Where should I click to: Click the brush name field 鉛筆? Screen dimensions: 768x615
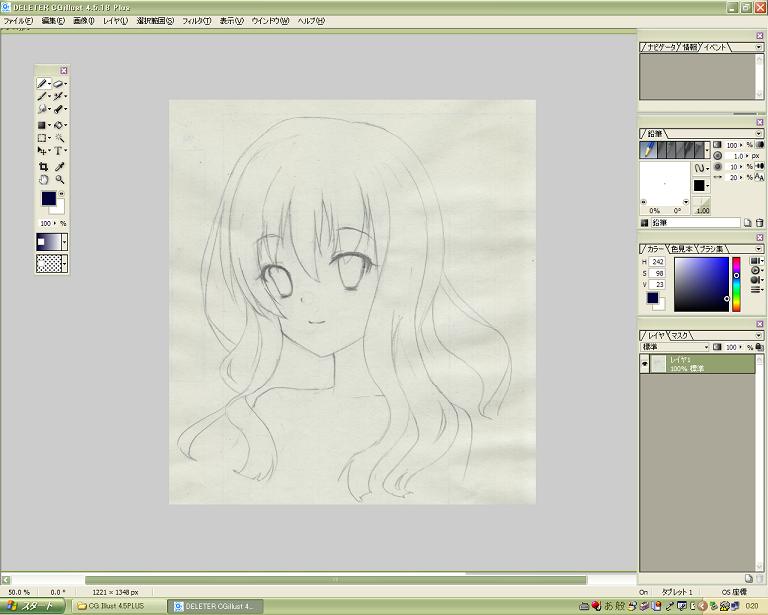[x=695, y=223]
